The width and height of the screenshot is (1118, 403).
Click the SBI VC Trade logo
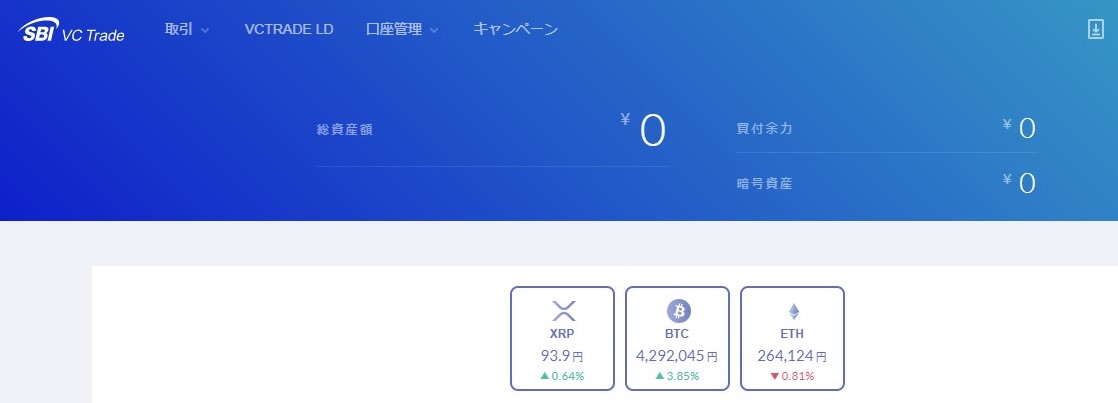71,31
